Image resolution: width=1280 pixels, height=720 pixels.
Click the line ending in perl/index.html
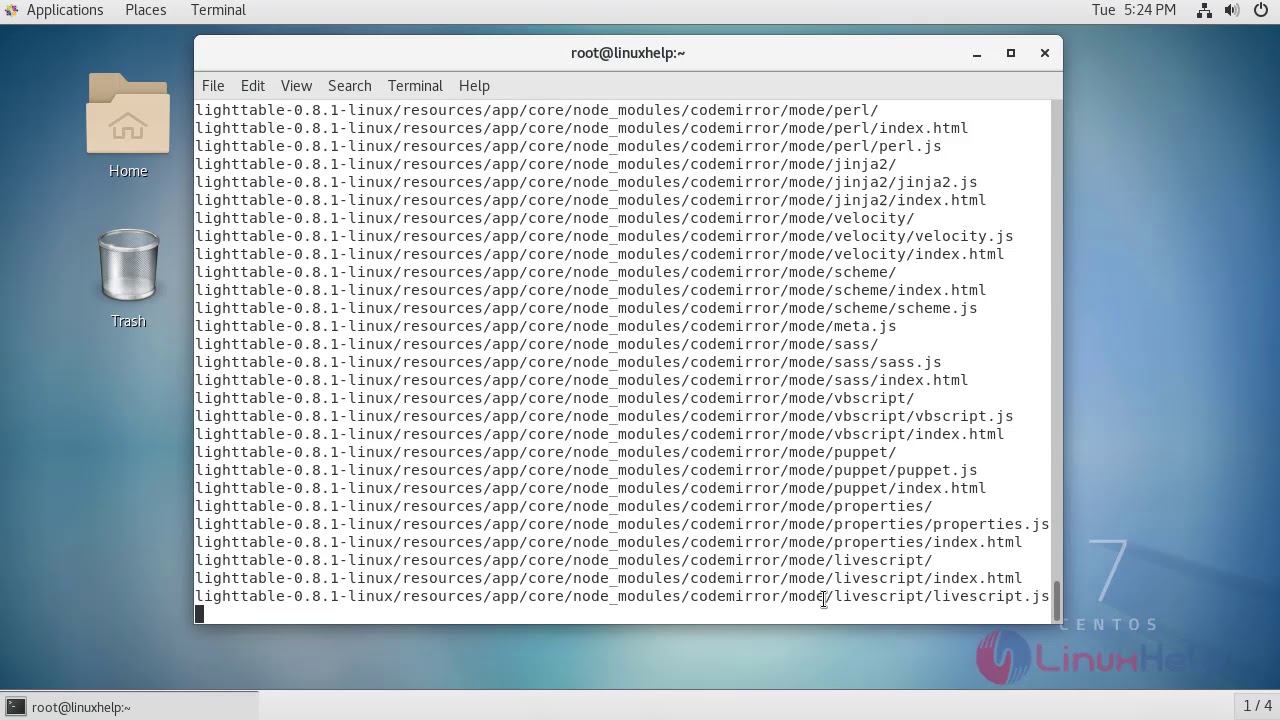581,128
